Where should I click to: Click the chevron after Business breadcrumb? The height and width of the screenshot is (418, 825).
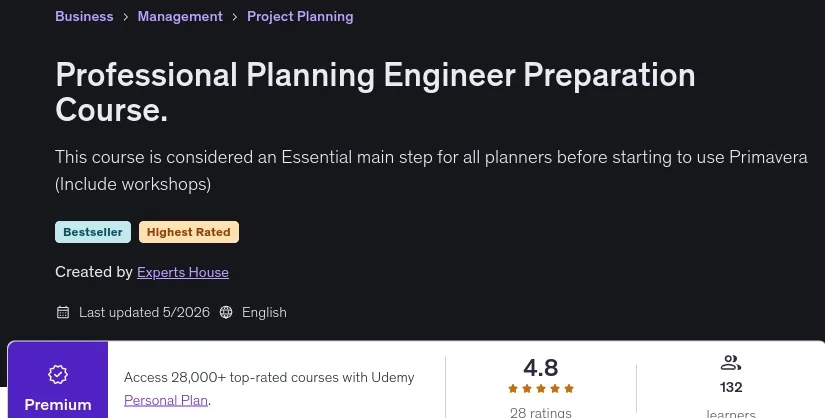125,17
